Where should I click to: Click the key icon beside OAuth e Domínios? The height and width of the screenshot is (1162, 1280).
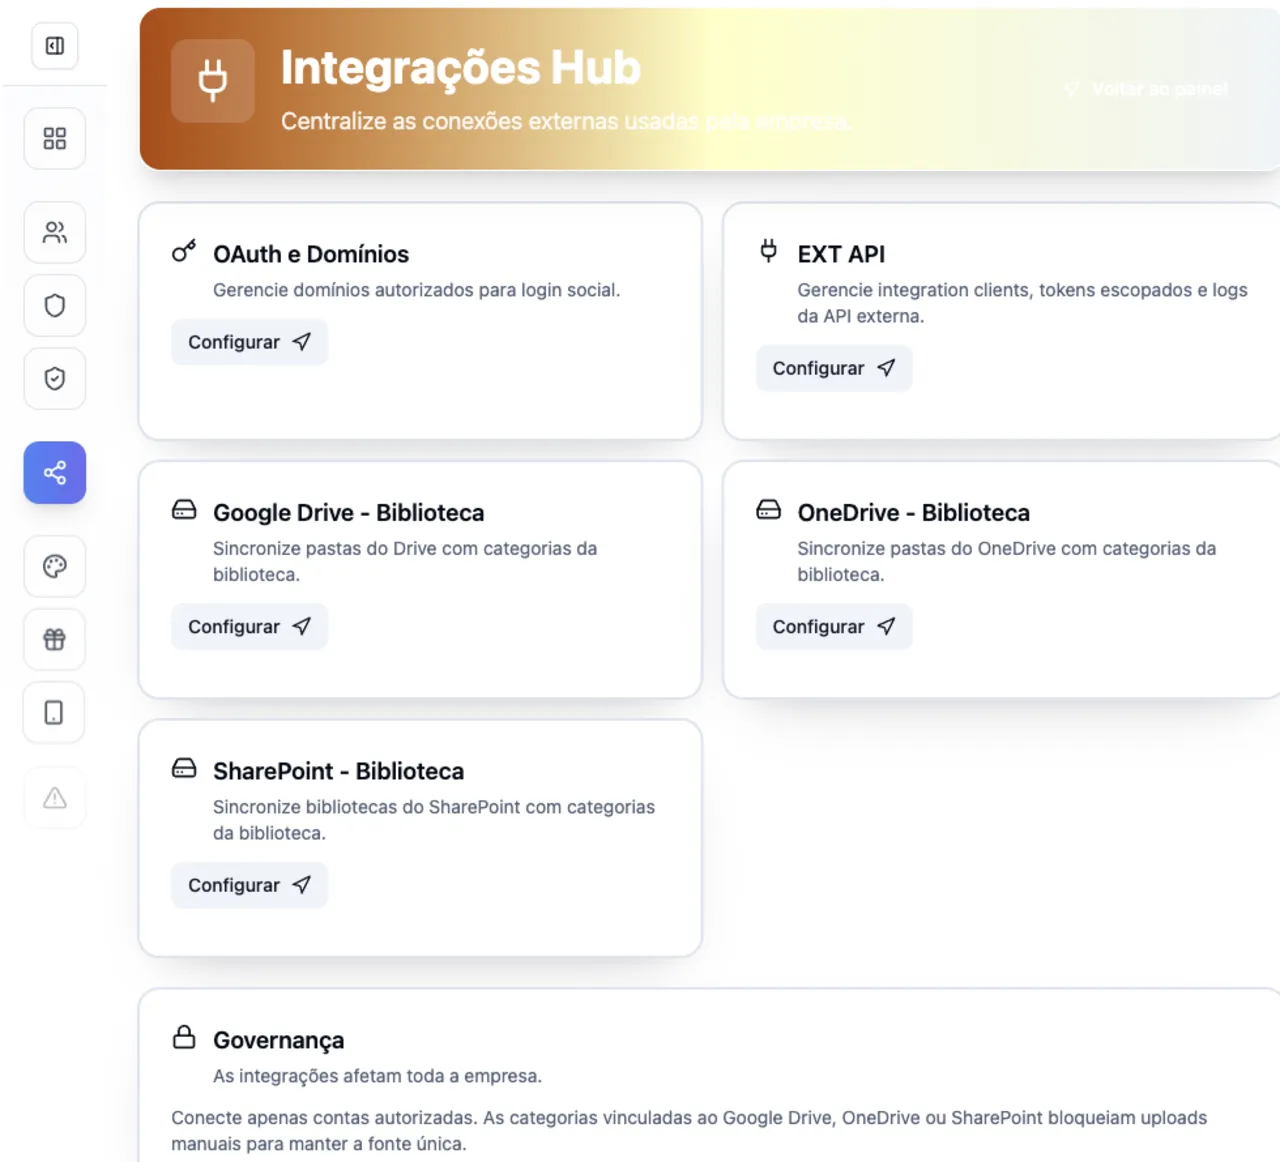click(184, 251)
